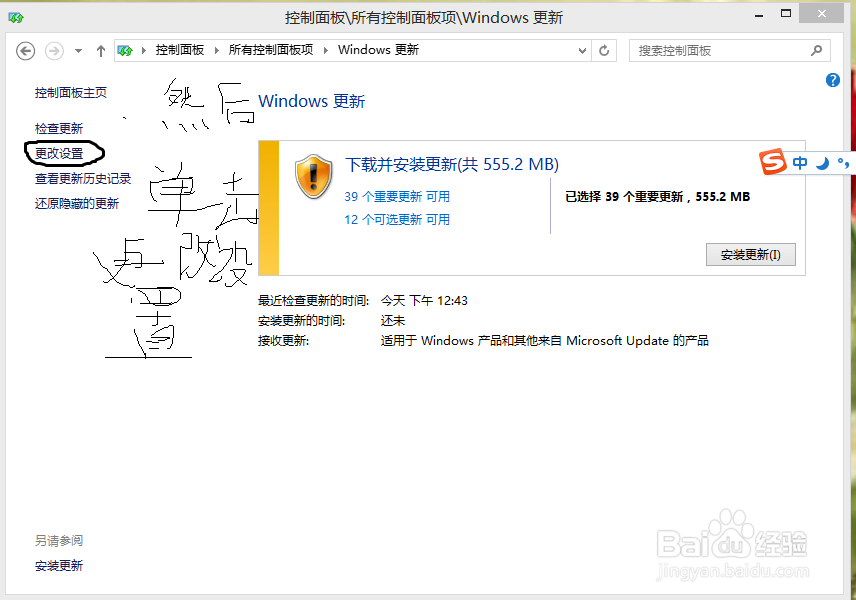The height and width of the screenshot is (600, 856).
Task: Open 安装更新 under 另请参阅
Action: pyautogui.click(x=59, y=566)
